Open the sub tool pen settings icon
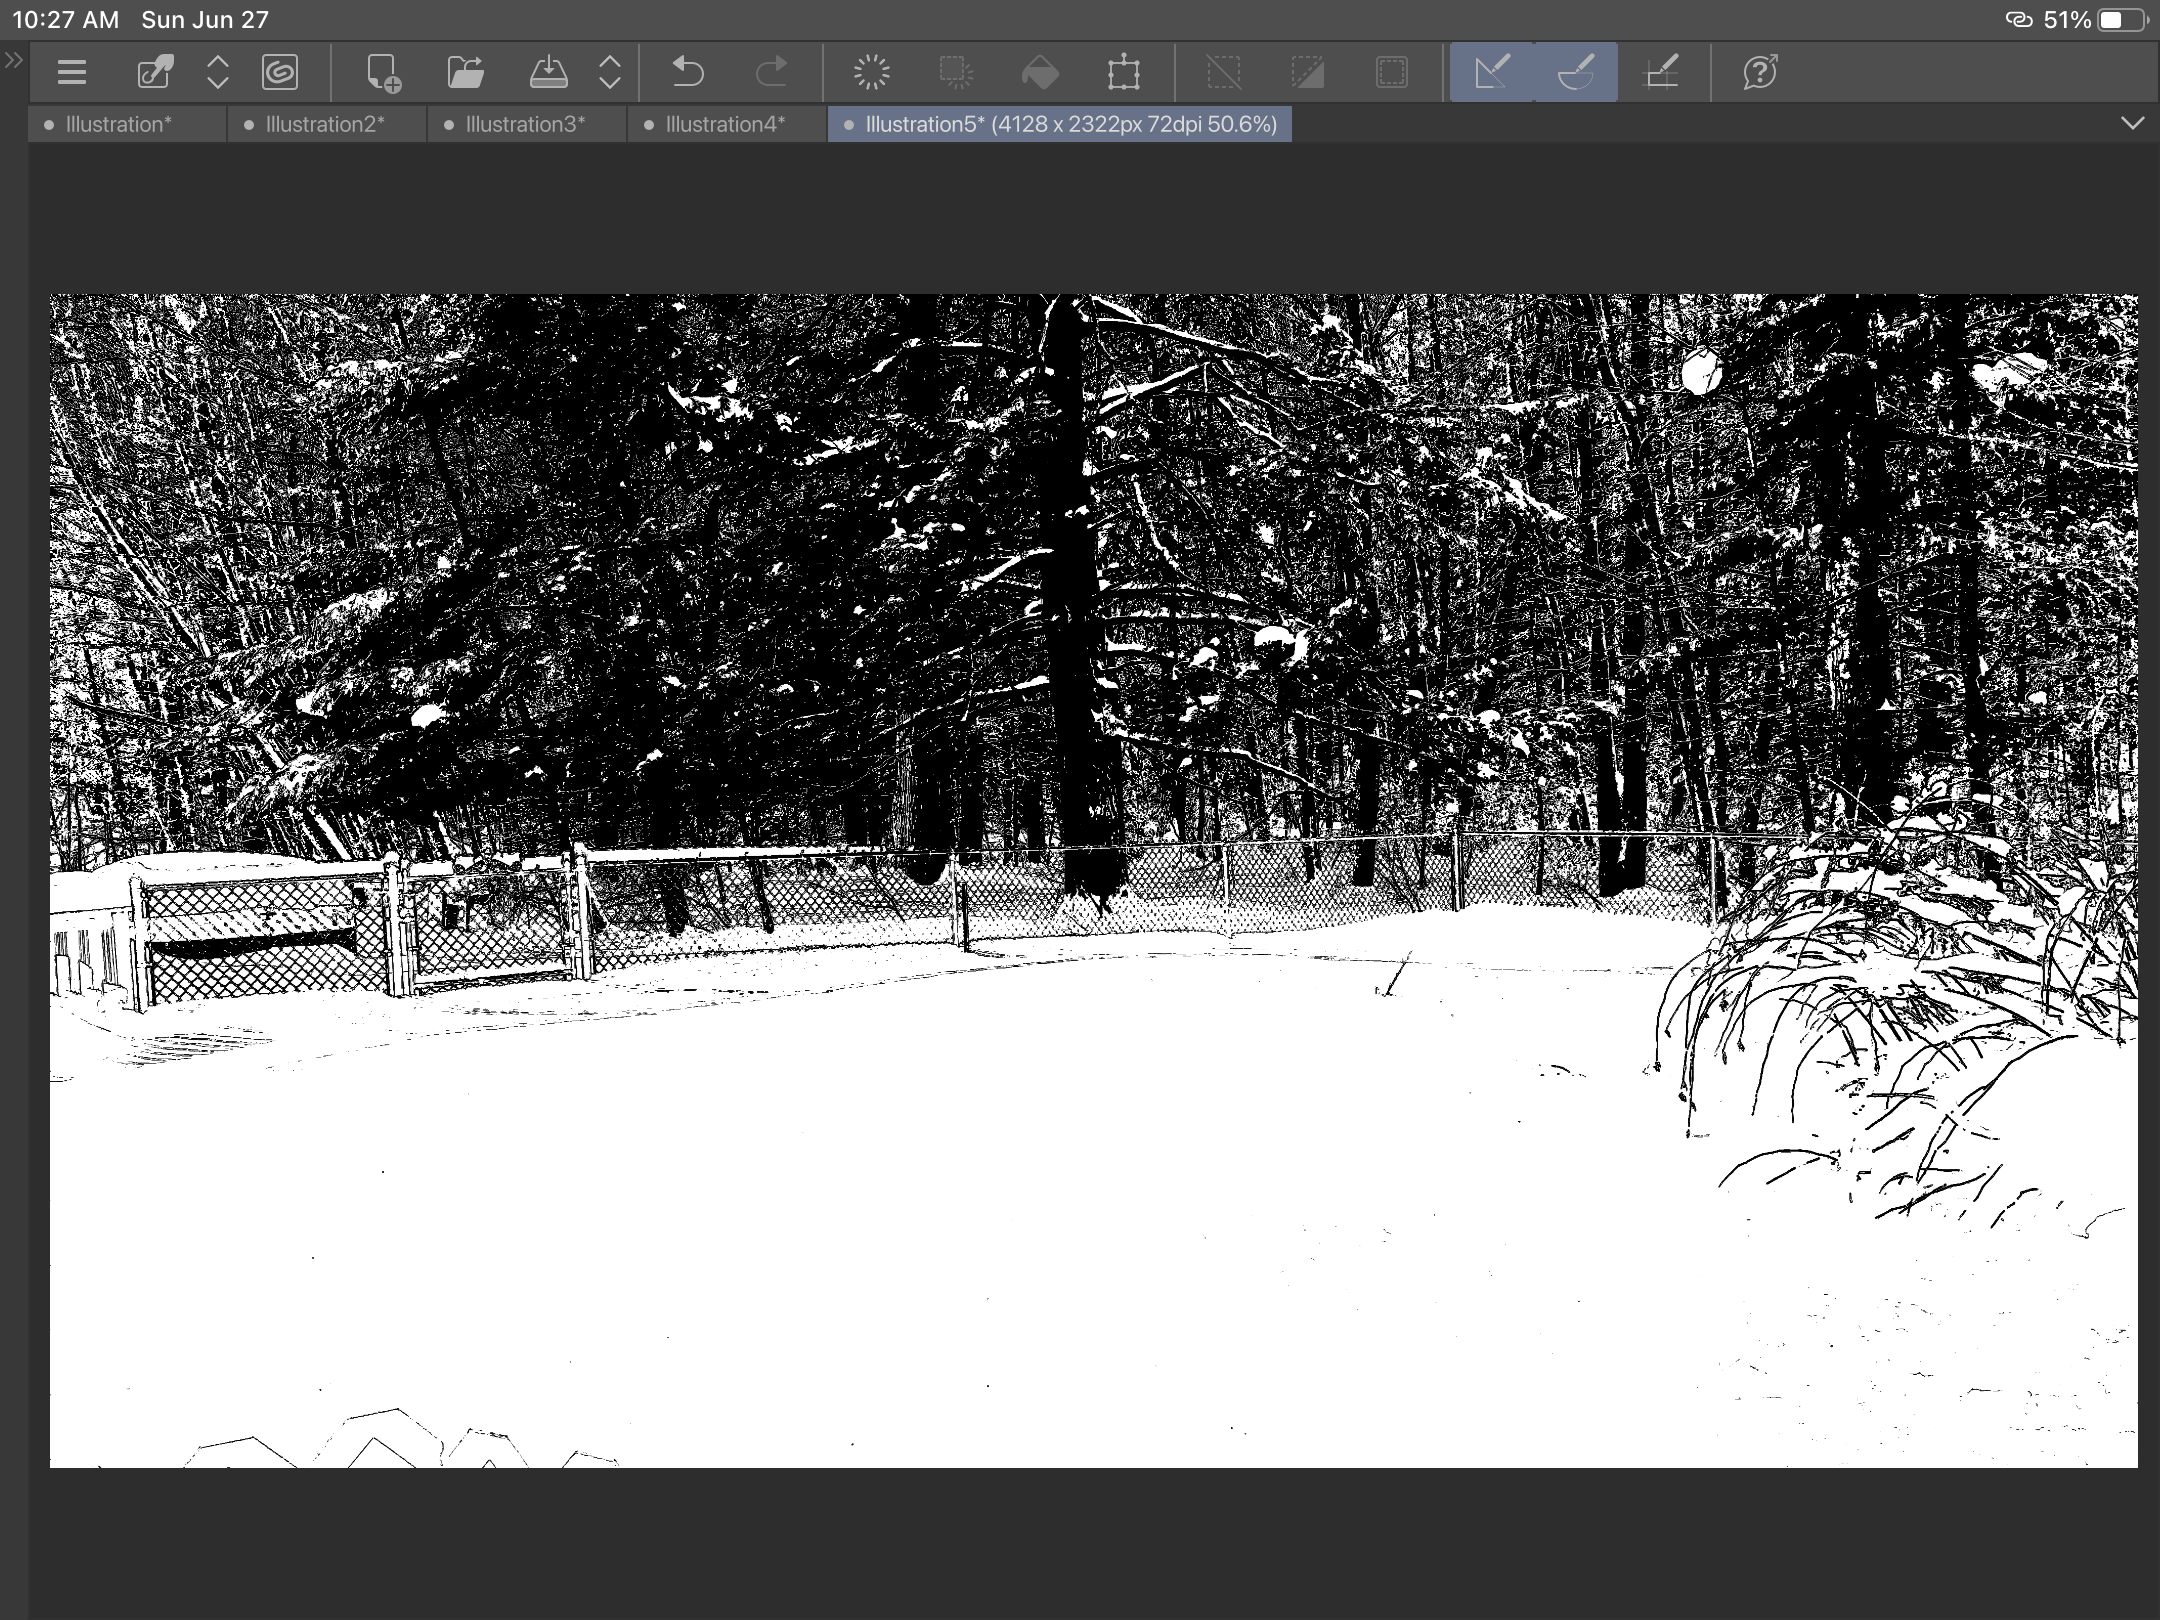 [x=155, y=72]
